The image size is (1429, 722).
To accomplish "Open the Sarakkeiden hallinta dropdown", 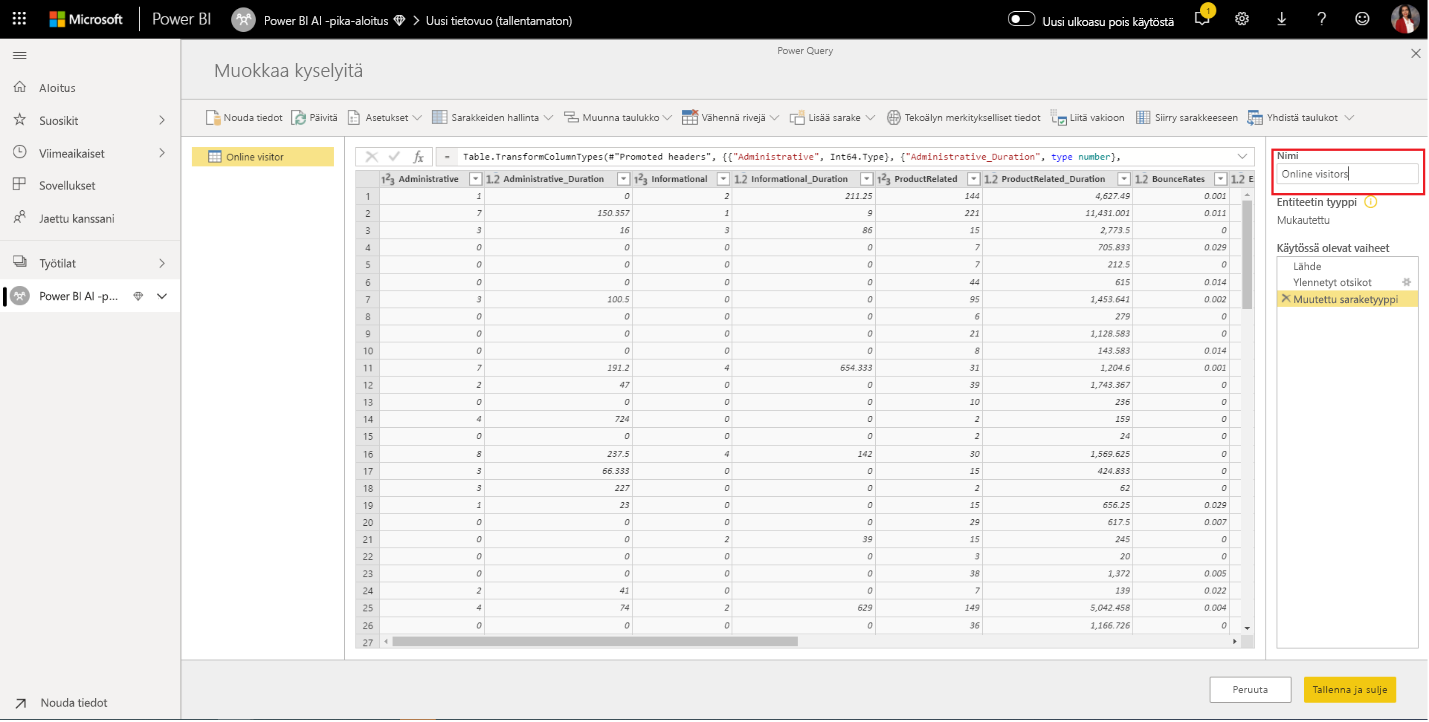I will click(493, 118).
